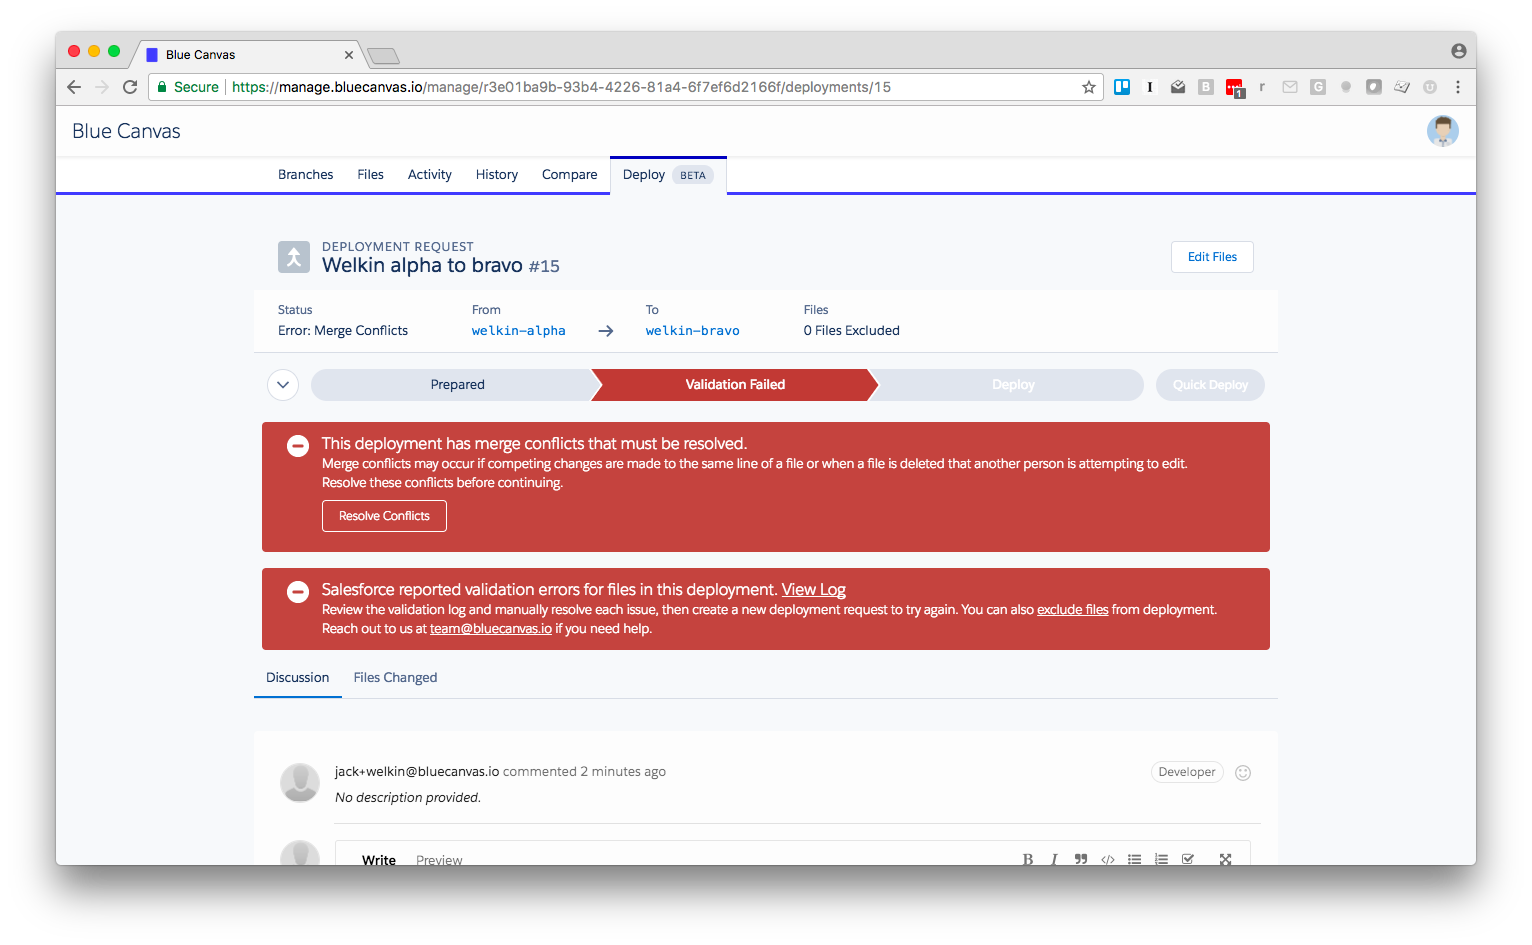Open the View Log link
The width and height of the screenshot is (1532, 945).
coord(814,590)
